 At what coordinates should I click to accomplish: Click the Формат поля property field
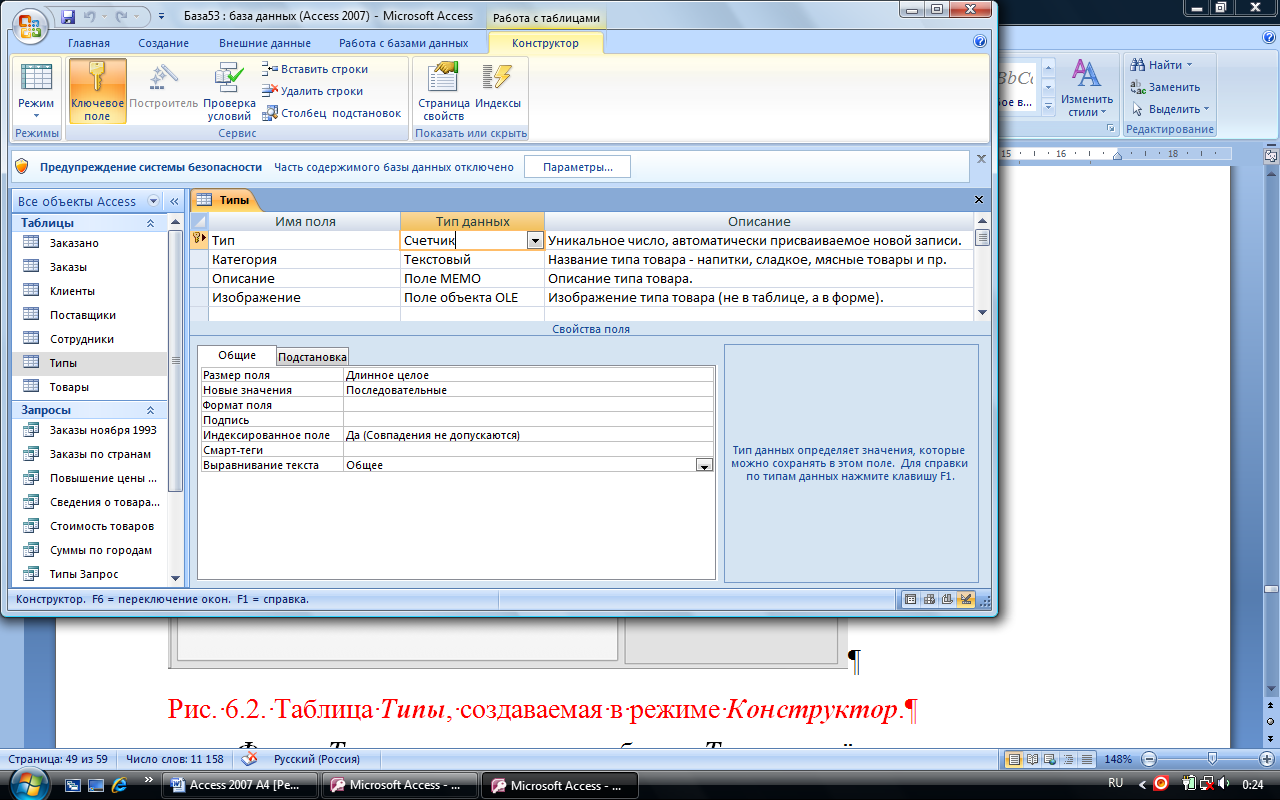(x=529, y=405)
